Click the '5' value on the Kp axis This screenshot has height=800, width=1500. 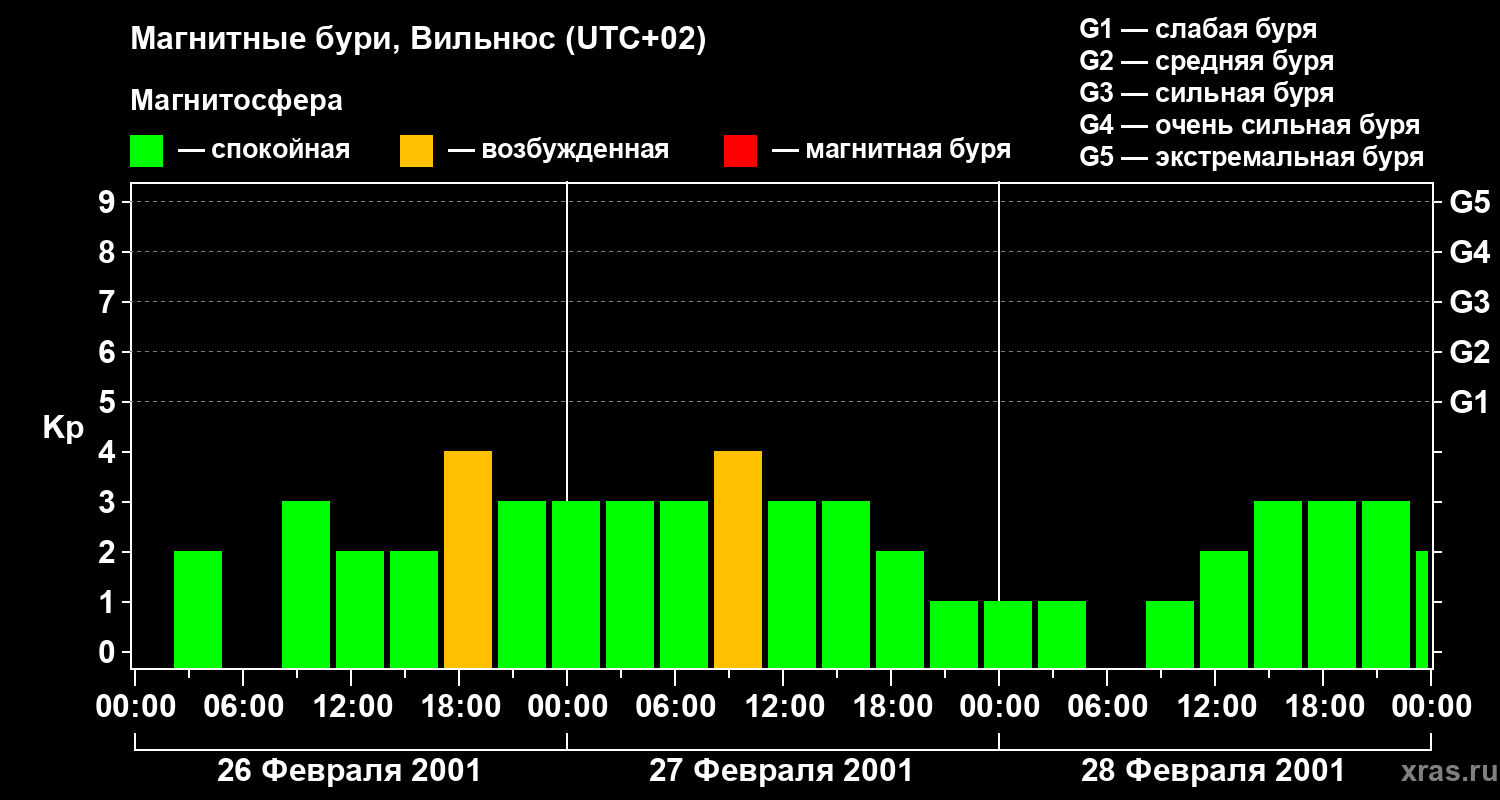coord(109,402)
